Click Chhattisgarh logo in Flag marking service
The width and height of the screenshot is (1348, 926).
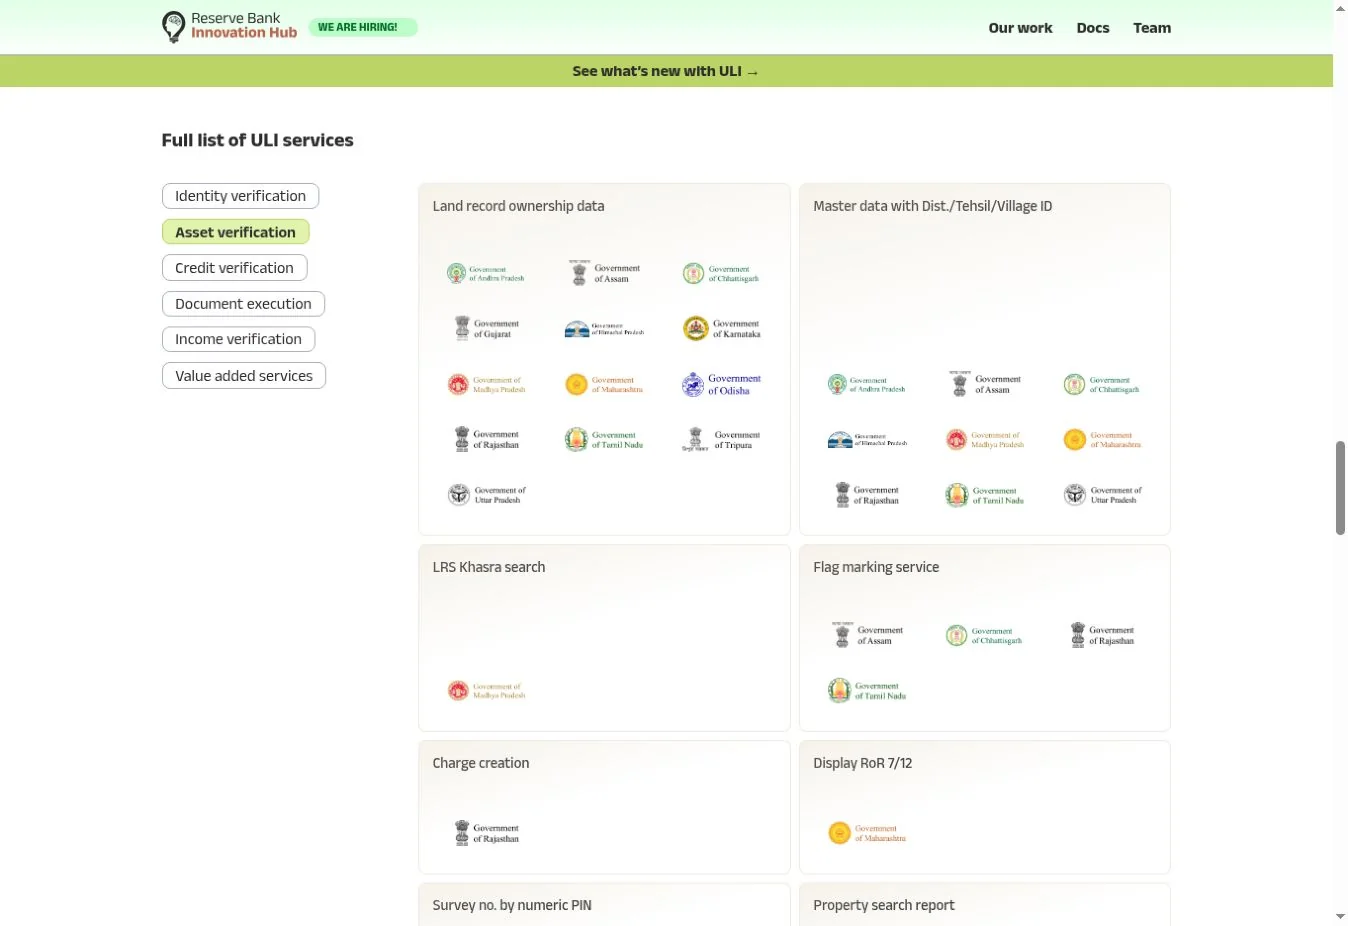(x=984, y=636)
